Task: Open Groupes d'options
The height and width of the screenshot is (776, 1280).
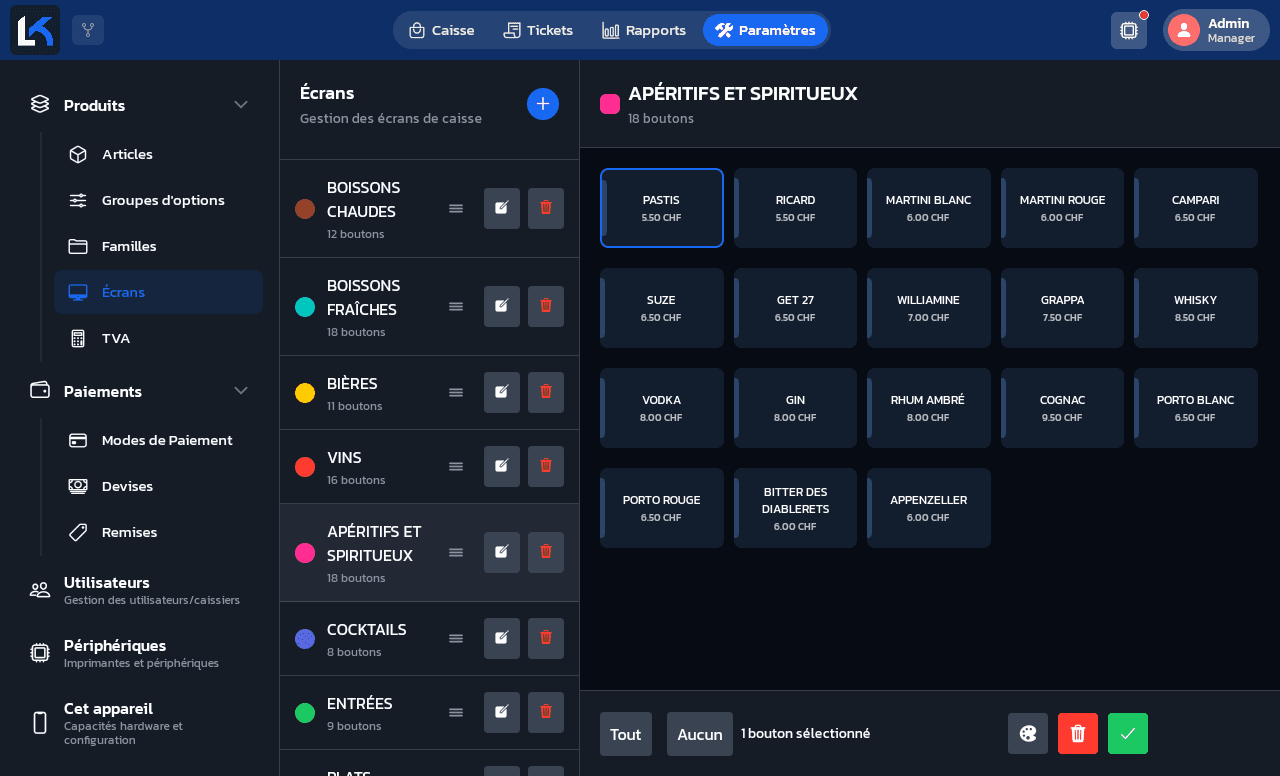Action: 158,200
